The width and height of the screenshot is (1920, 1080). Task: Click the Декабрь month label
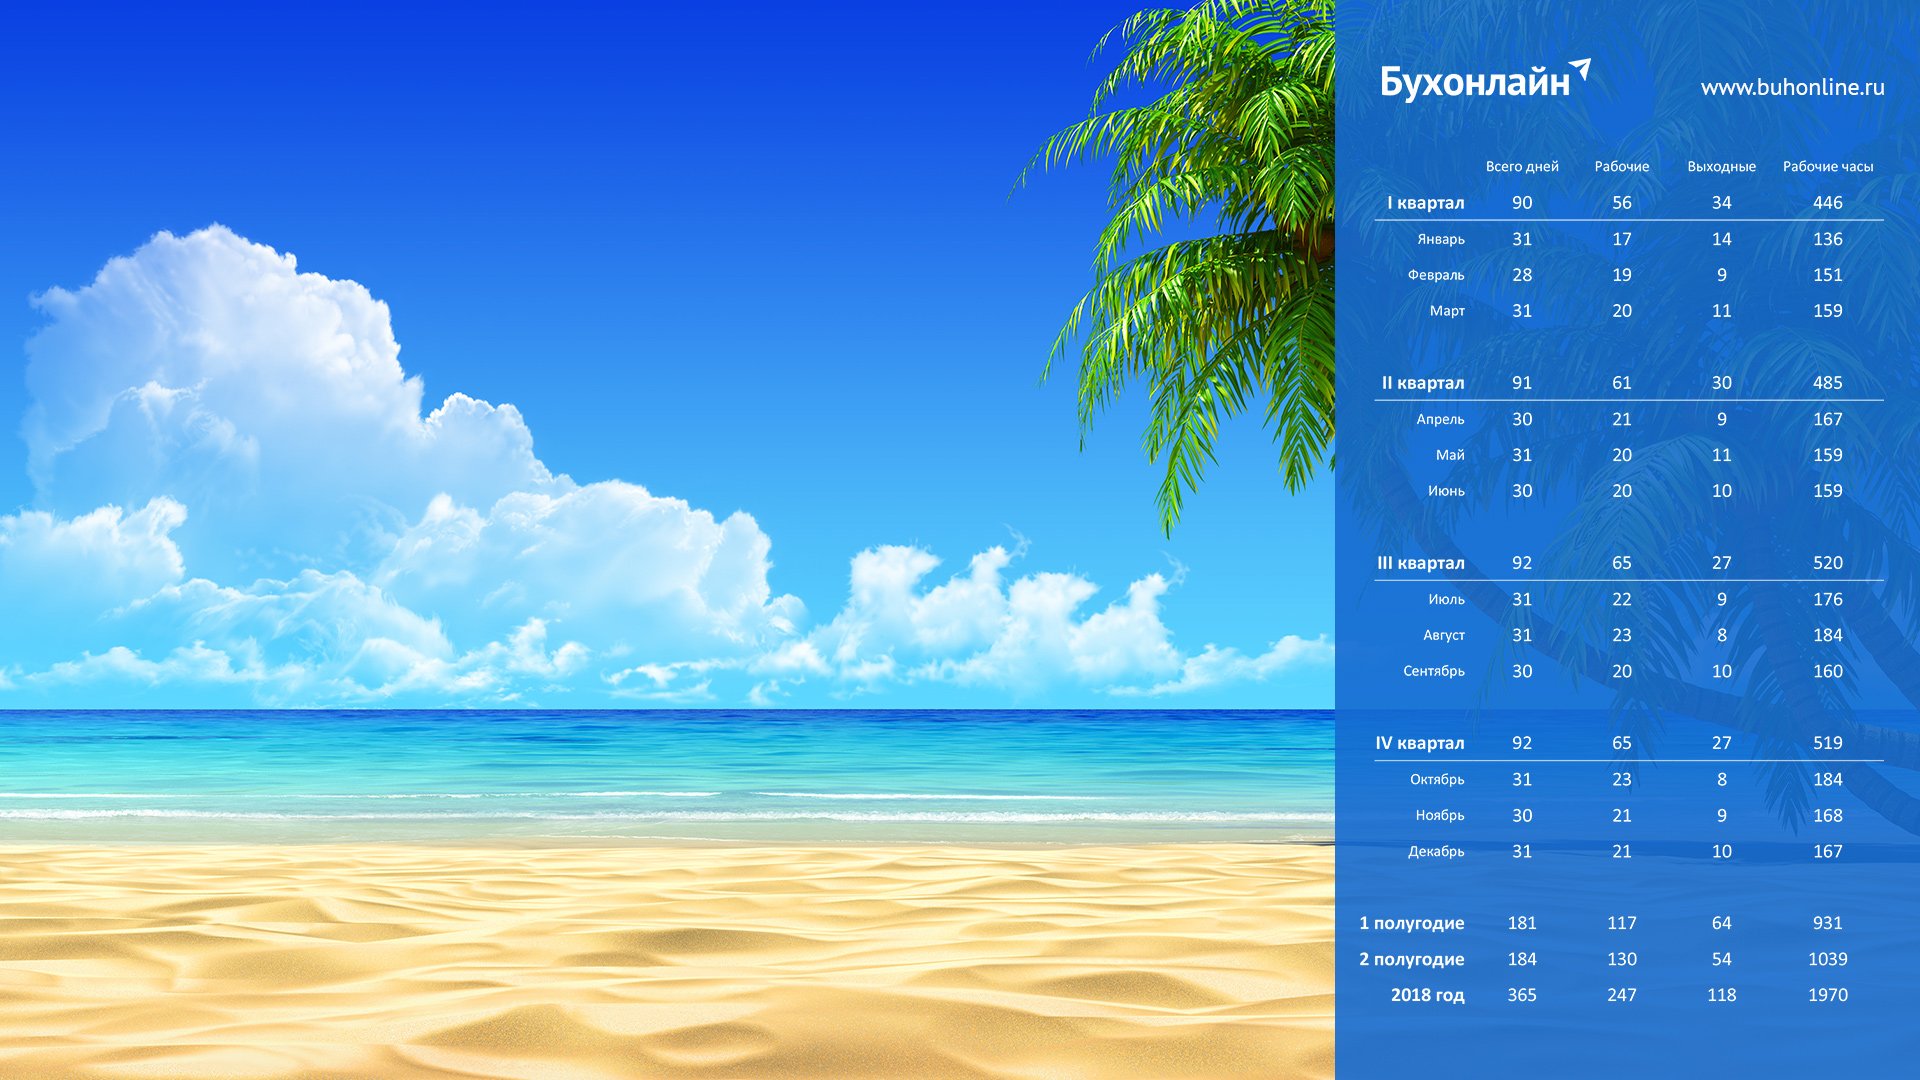point(1435,851)
